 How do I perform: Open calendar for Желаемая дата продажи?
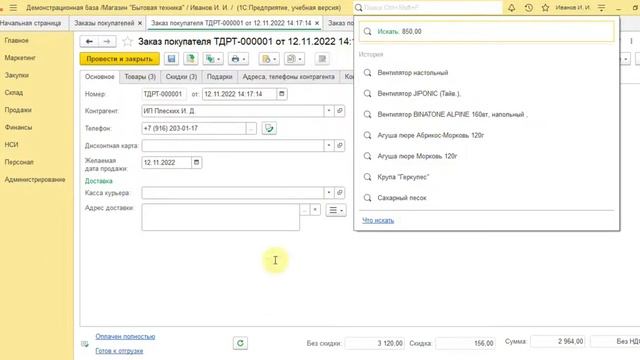(196, 162)
